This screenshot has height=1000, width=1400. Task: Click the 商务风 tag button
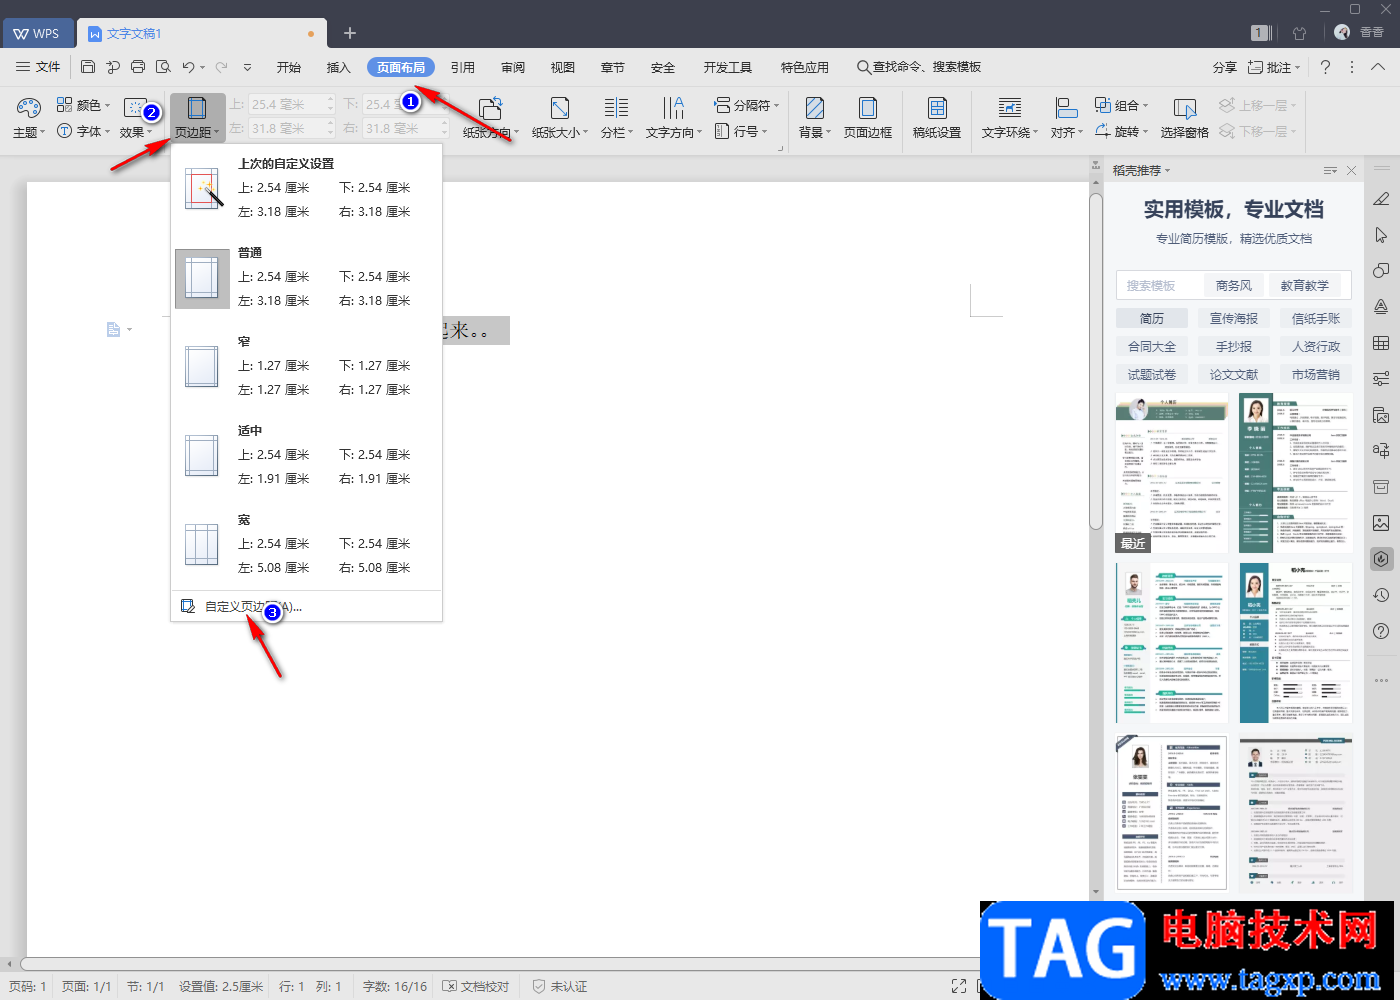[1234, 285]
